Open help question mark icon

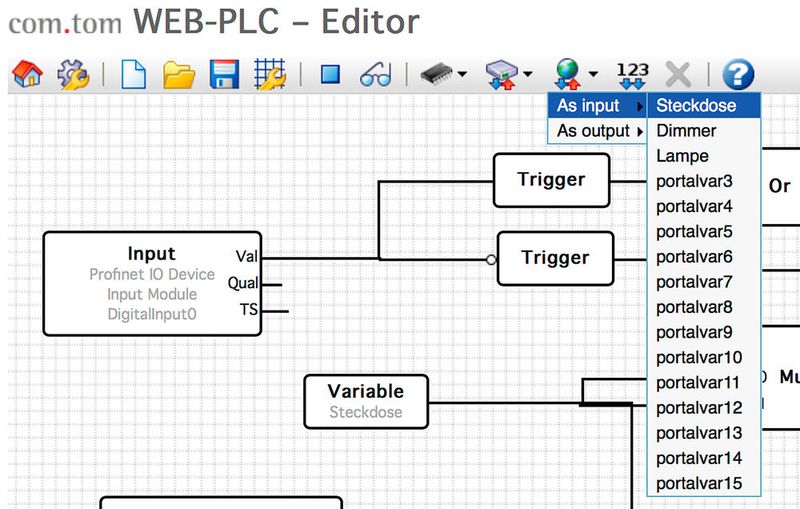[738, 74]
